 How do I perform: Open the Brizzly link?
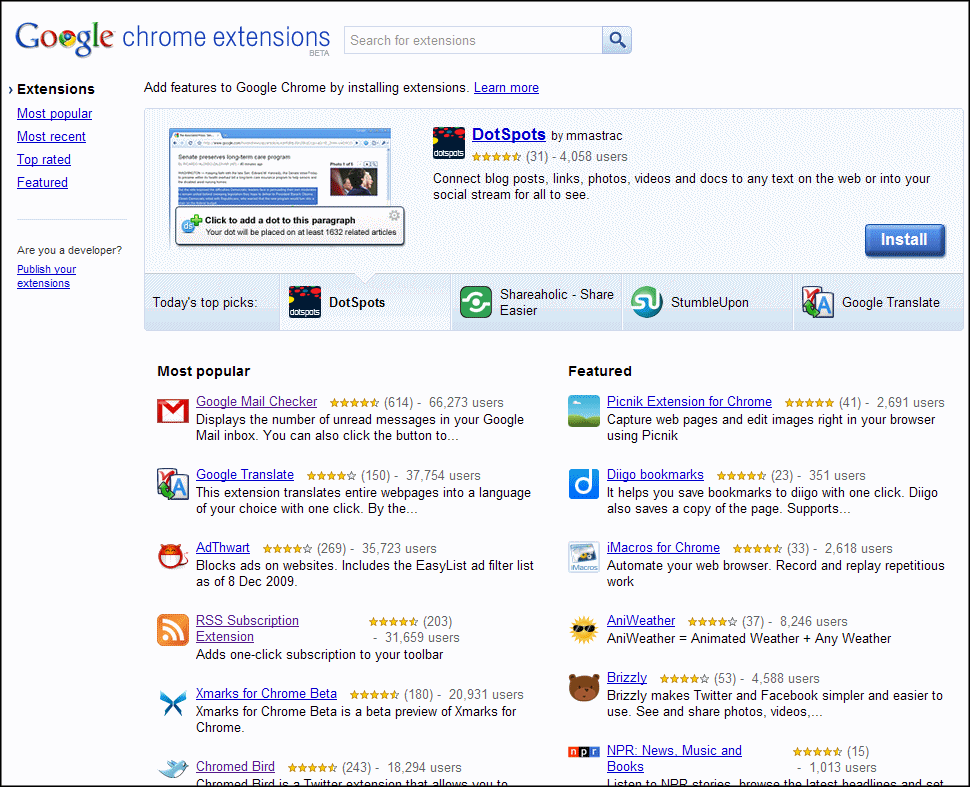click(627, 677)
